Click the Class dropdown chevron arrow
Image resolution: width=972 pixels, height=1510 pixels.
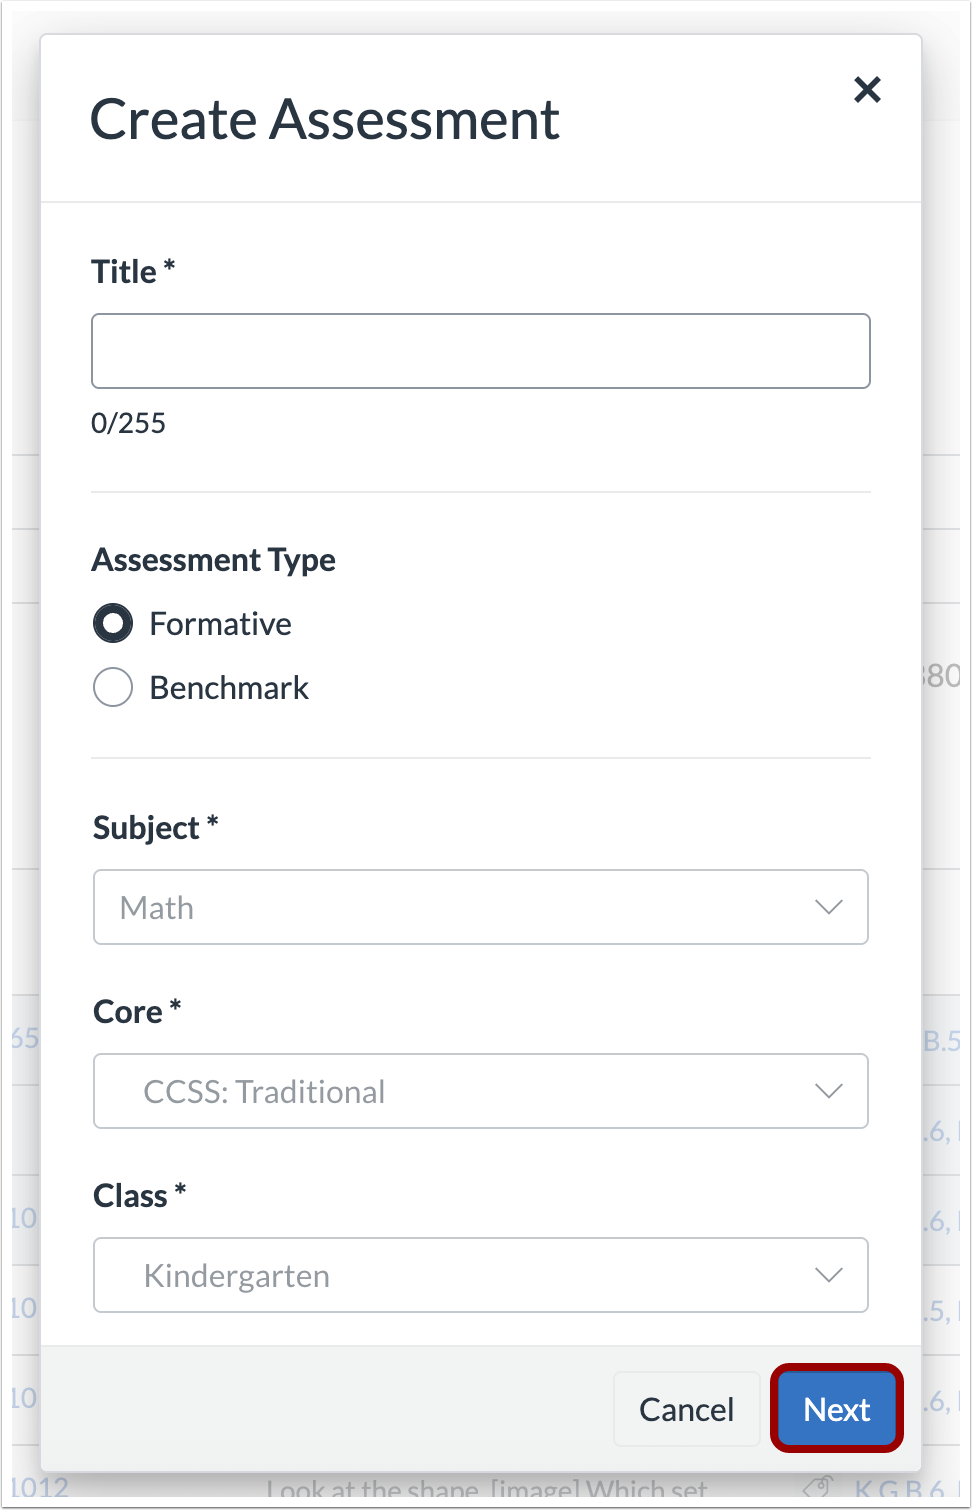coord(828,1275)
